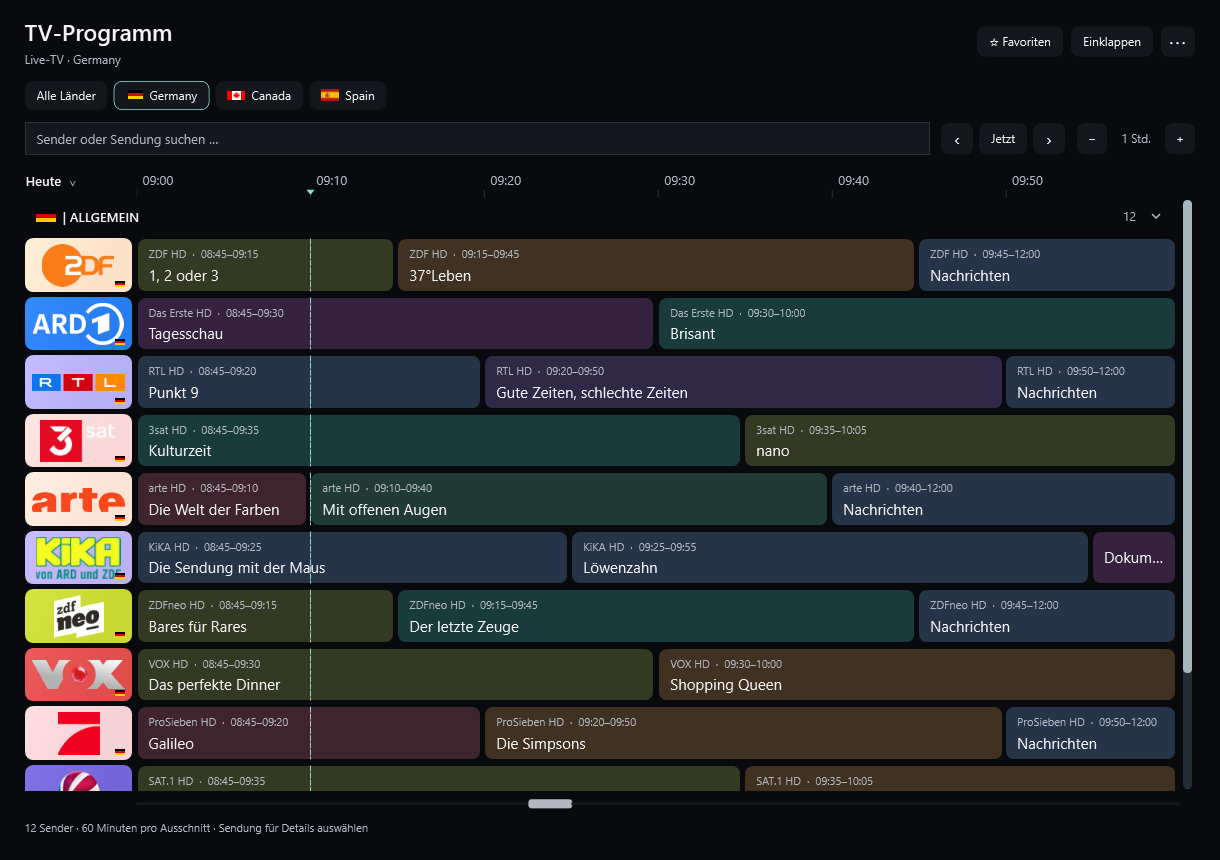
Task: Increase zoom with the plus button
Action: tap(1180, 139)
